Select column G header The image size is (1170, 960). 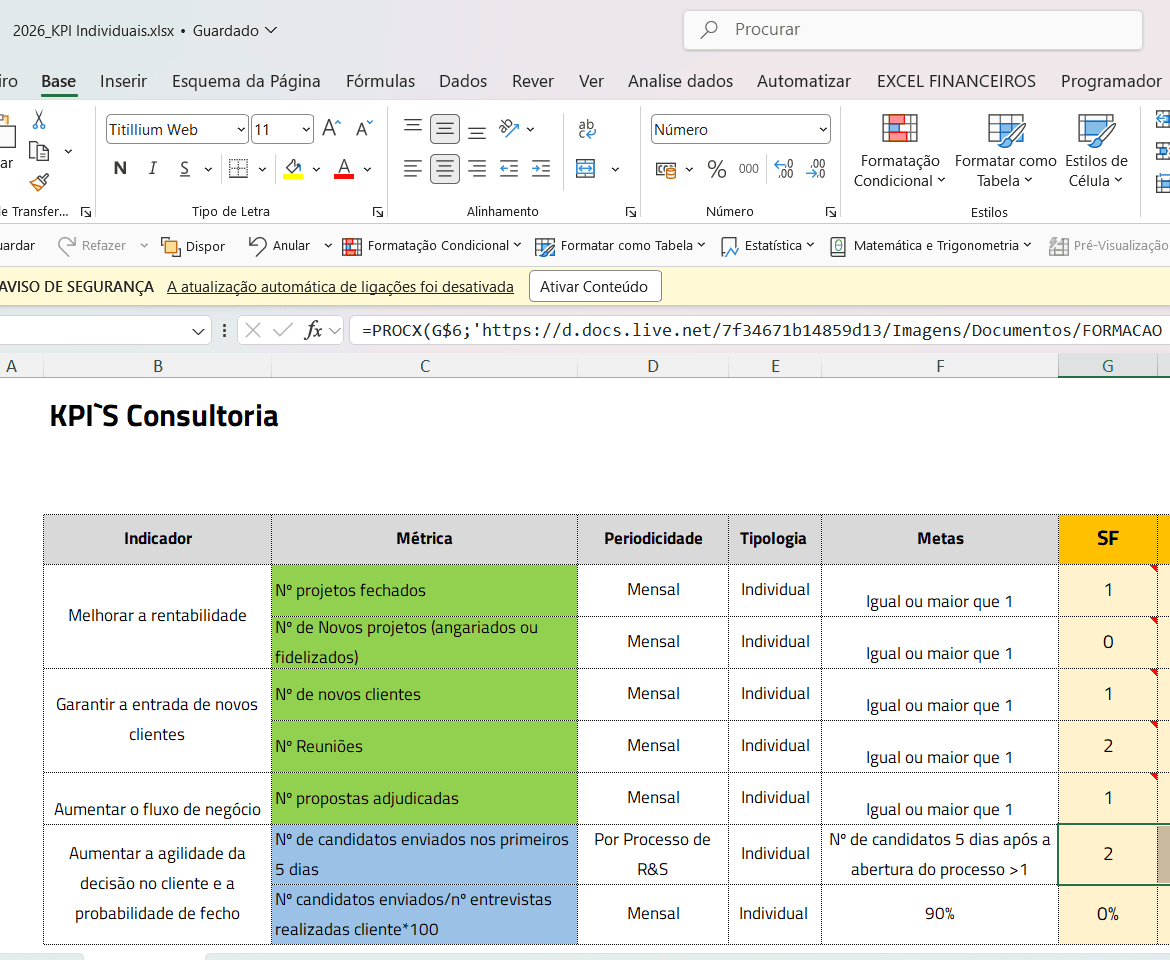click(x=1107, y=366)
